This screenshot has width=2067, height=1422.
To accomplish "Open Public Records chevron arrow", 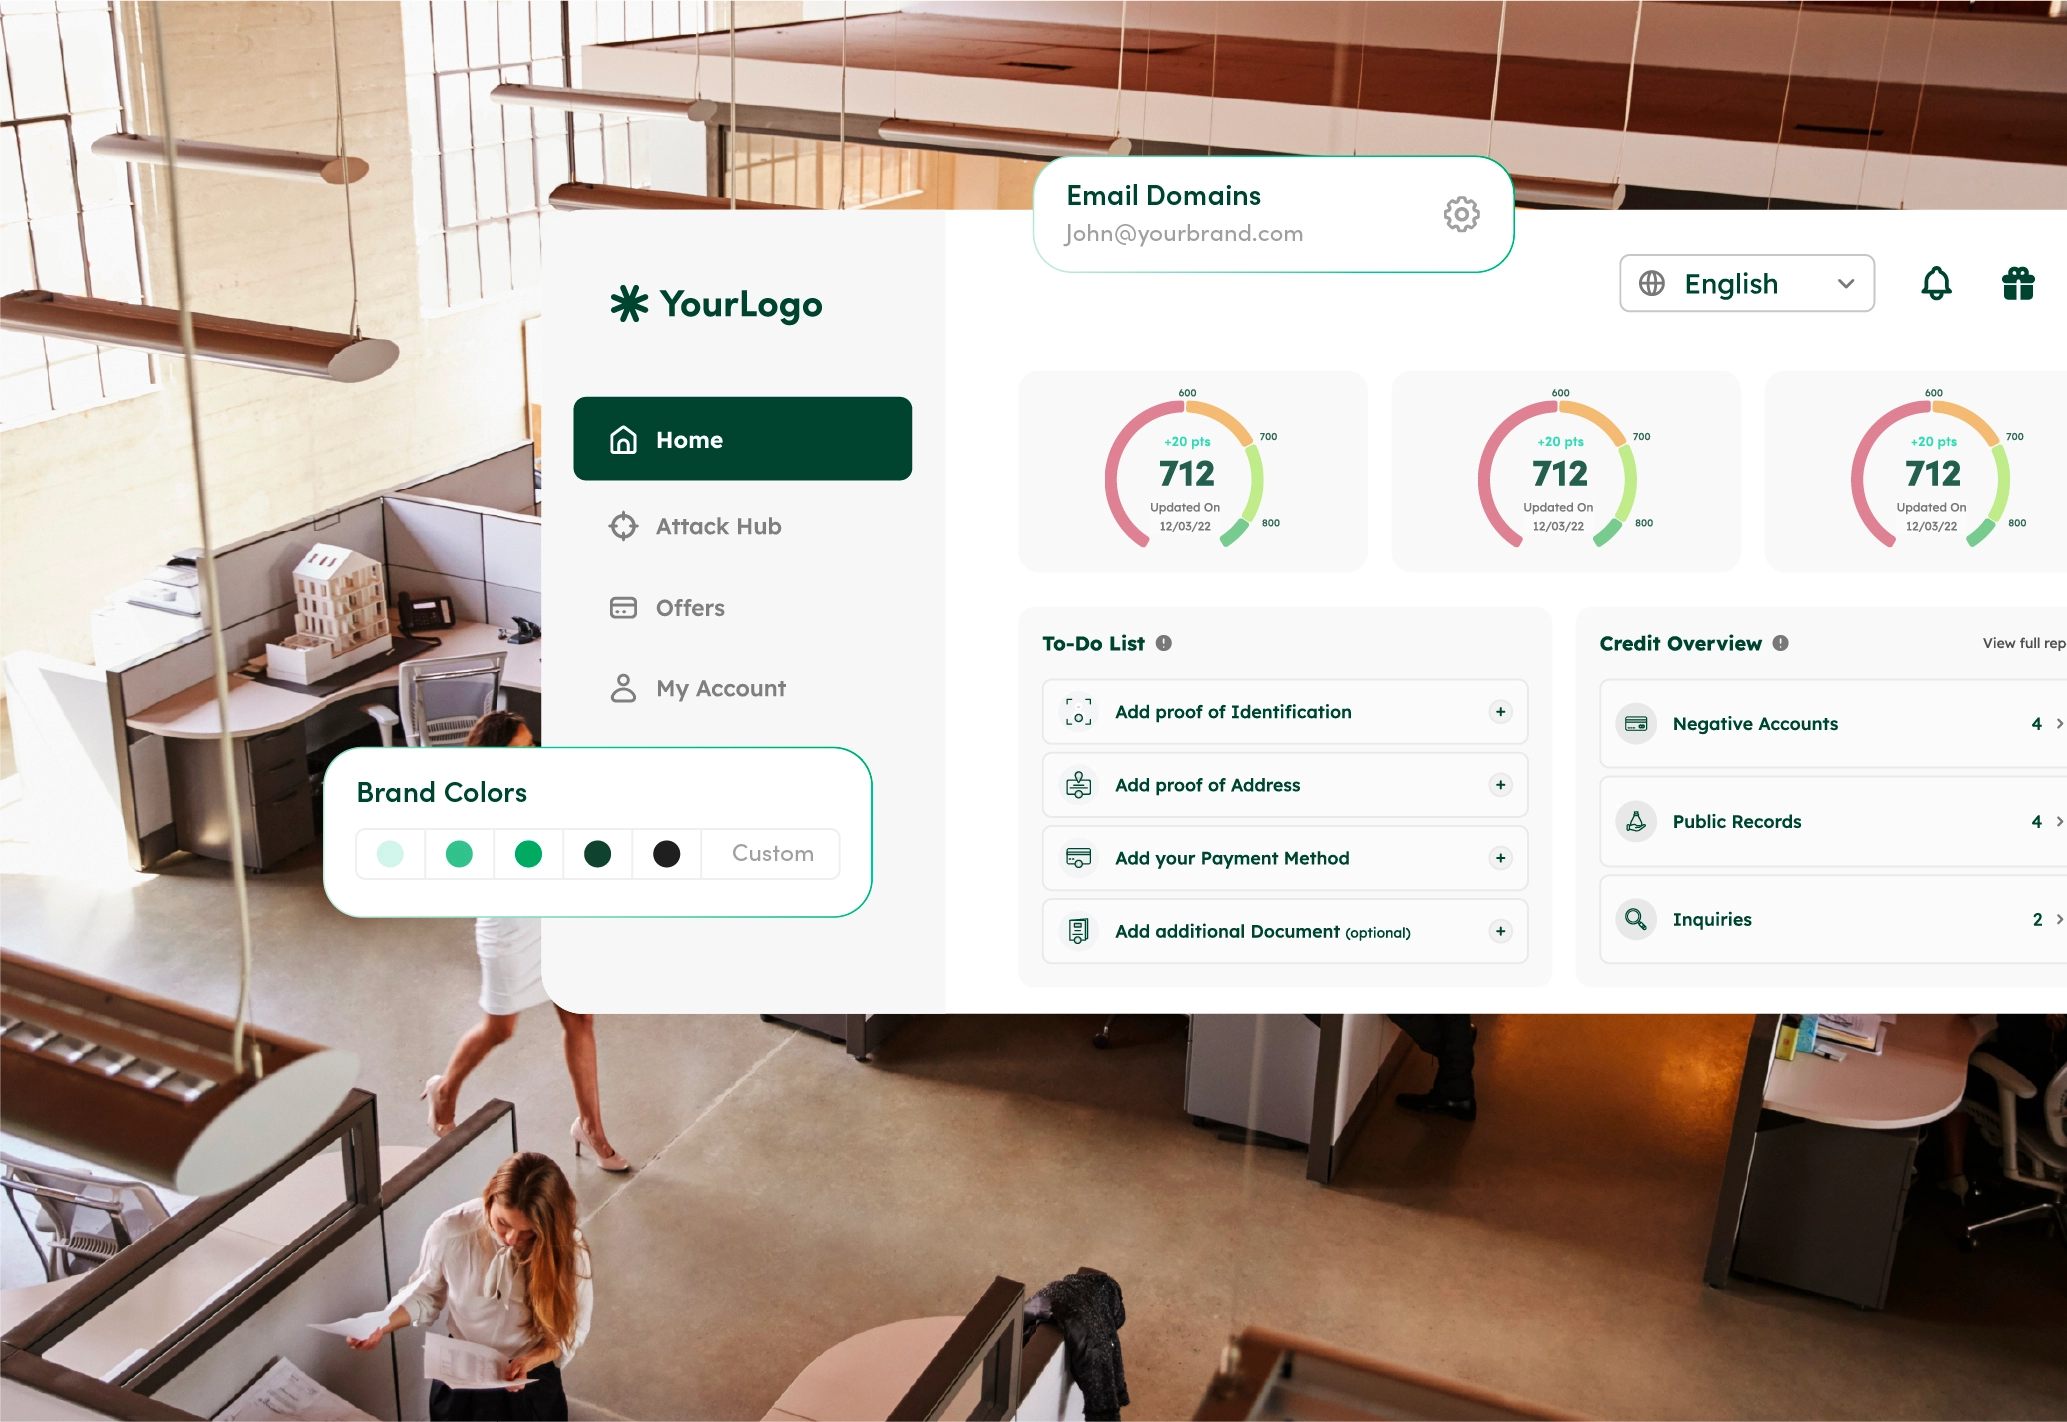I will pos(2059,821).
